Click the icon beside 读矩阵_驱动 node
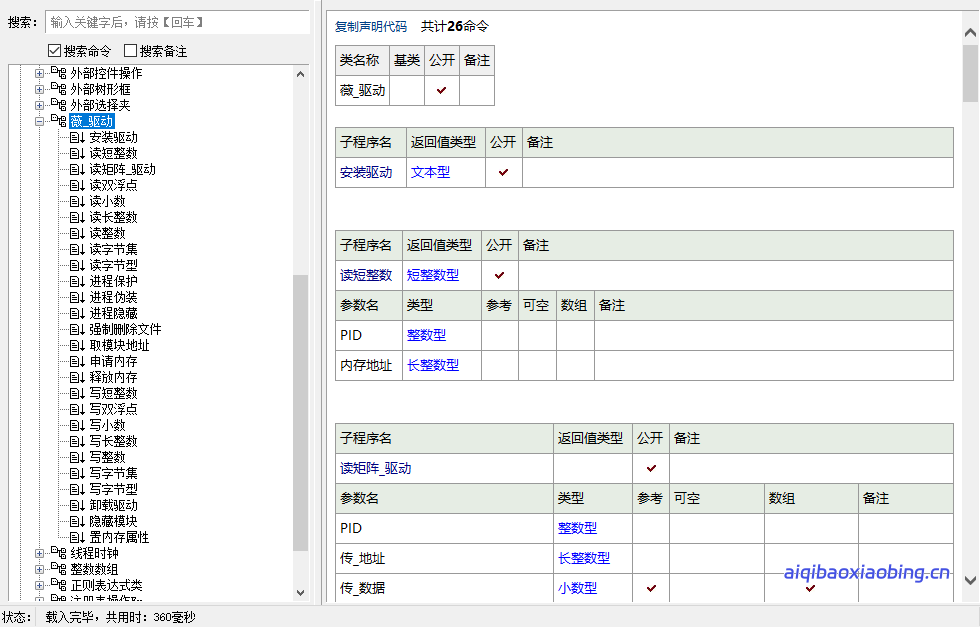 pos(77,169)
